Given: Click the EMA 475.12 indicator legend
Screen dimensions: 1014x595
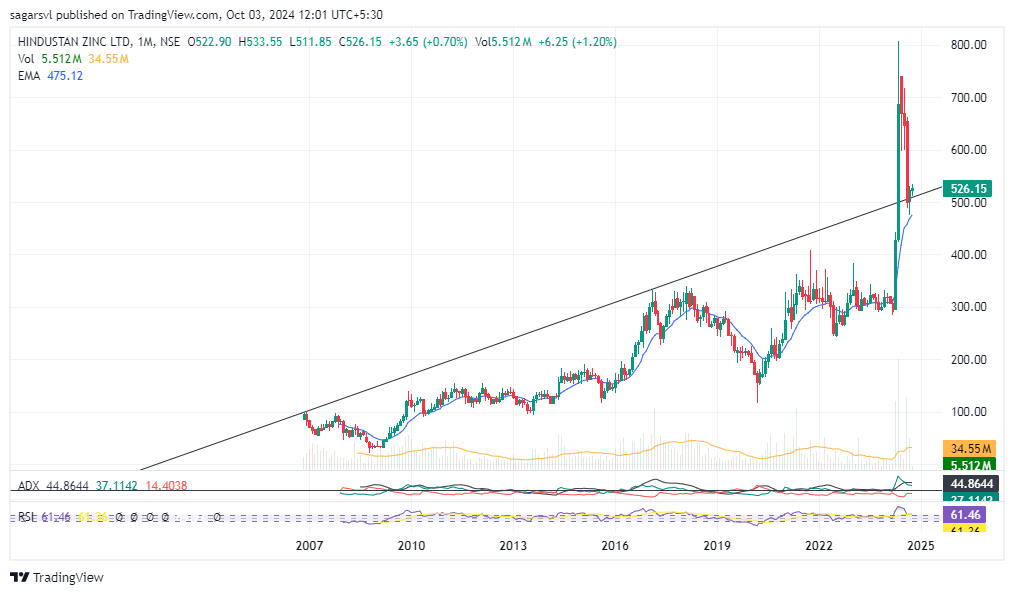Looking at the screenshot, I should [50, 76].
